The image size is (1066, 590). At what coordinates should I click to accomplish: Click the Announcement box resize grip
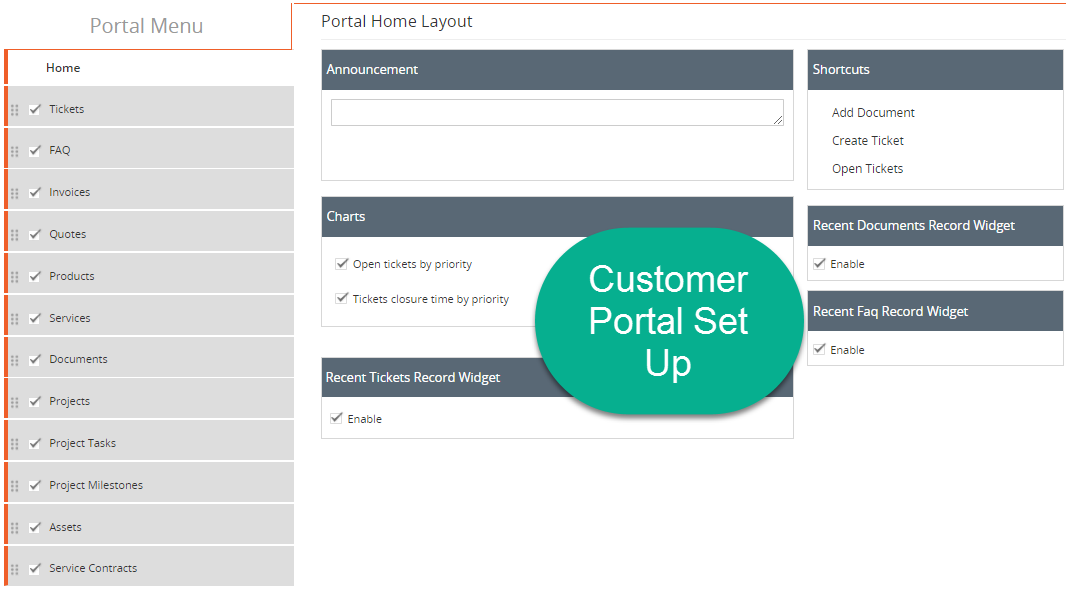tap(778, 120)
